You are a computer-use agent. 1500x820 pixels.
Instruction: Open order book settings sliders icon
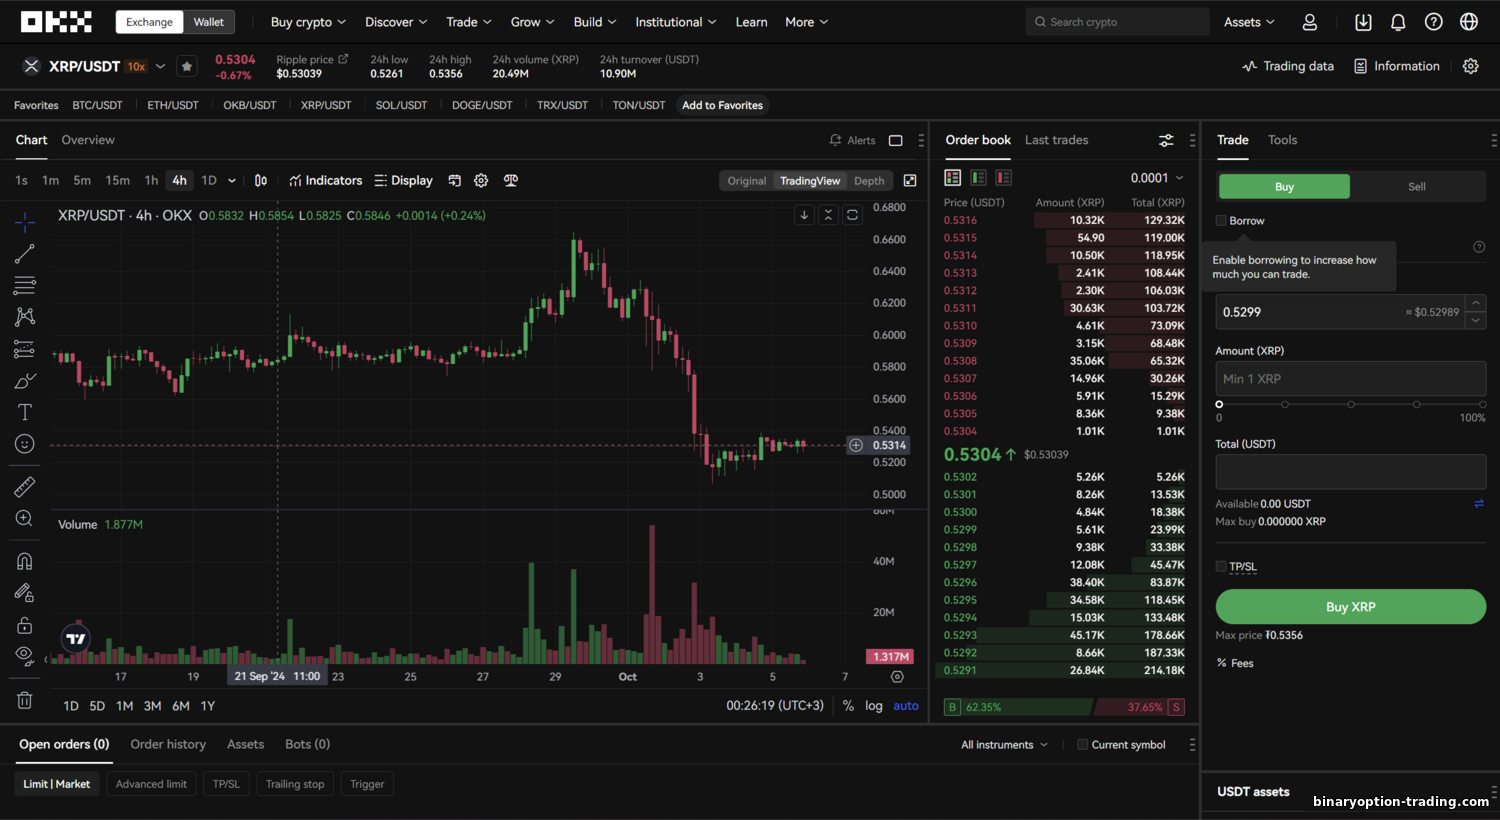1166,140
